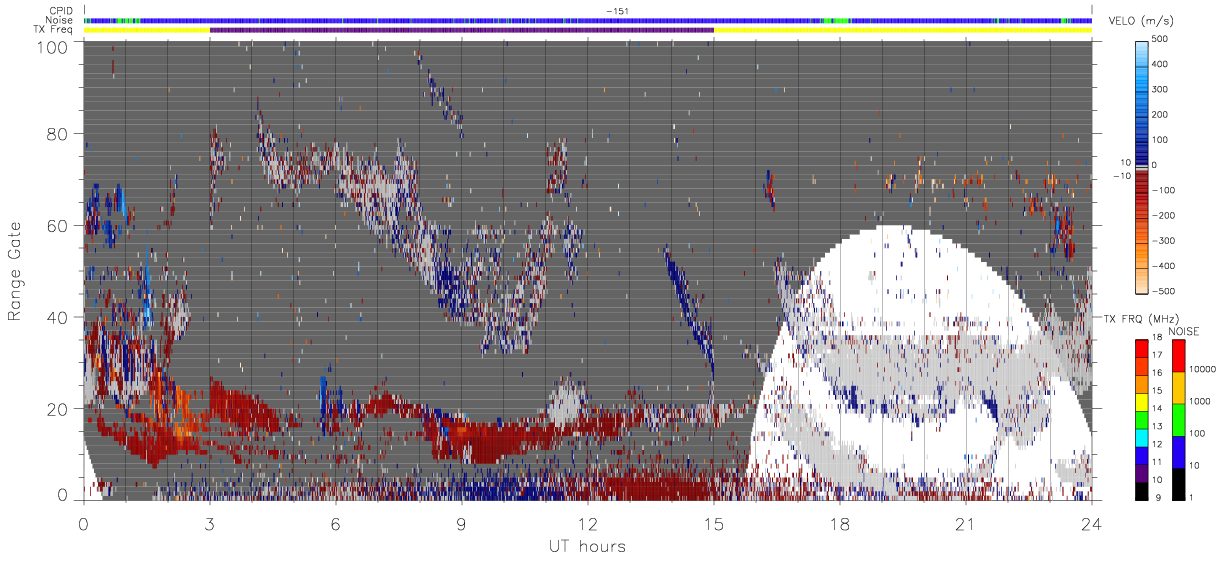Click the '17' label on TX FRQ legend
The height and width of the screenshot is (567, 1228).
pyautogui.click(x=1158, y=355)
